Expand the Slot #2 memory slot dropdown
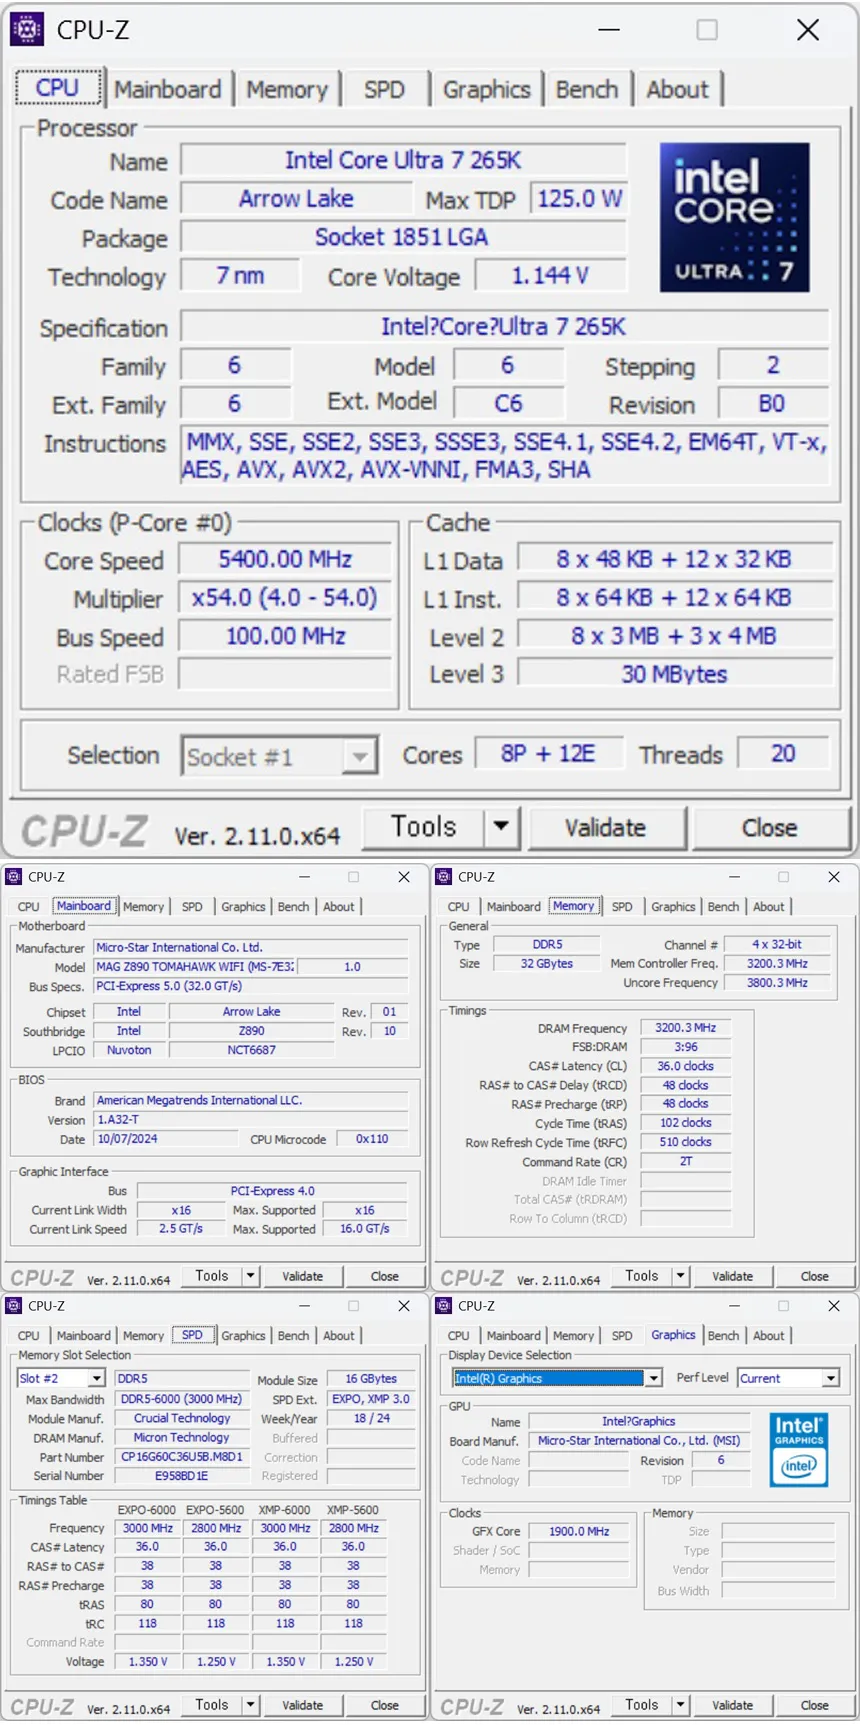The width and height of the screenshot is (860, 1725). [x=96, y=1379]
